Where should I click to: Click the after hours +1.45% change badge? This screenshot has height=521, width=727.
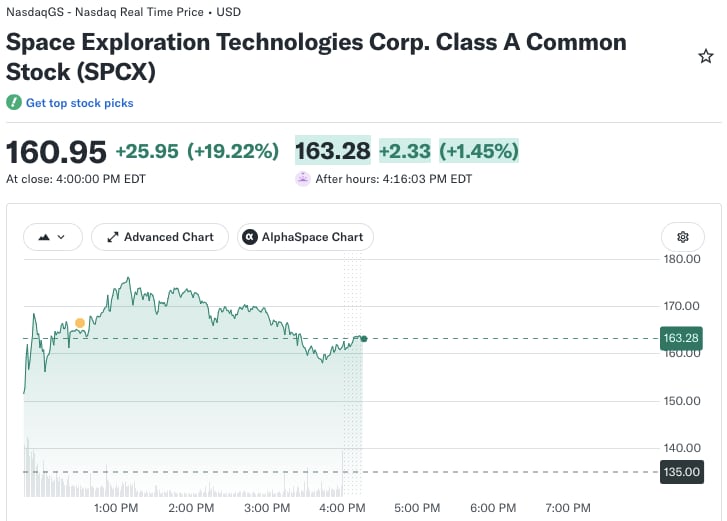click(479, 151)
